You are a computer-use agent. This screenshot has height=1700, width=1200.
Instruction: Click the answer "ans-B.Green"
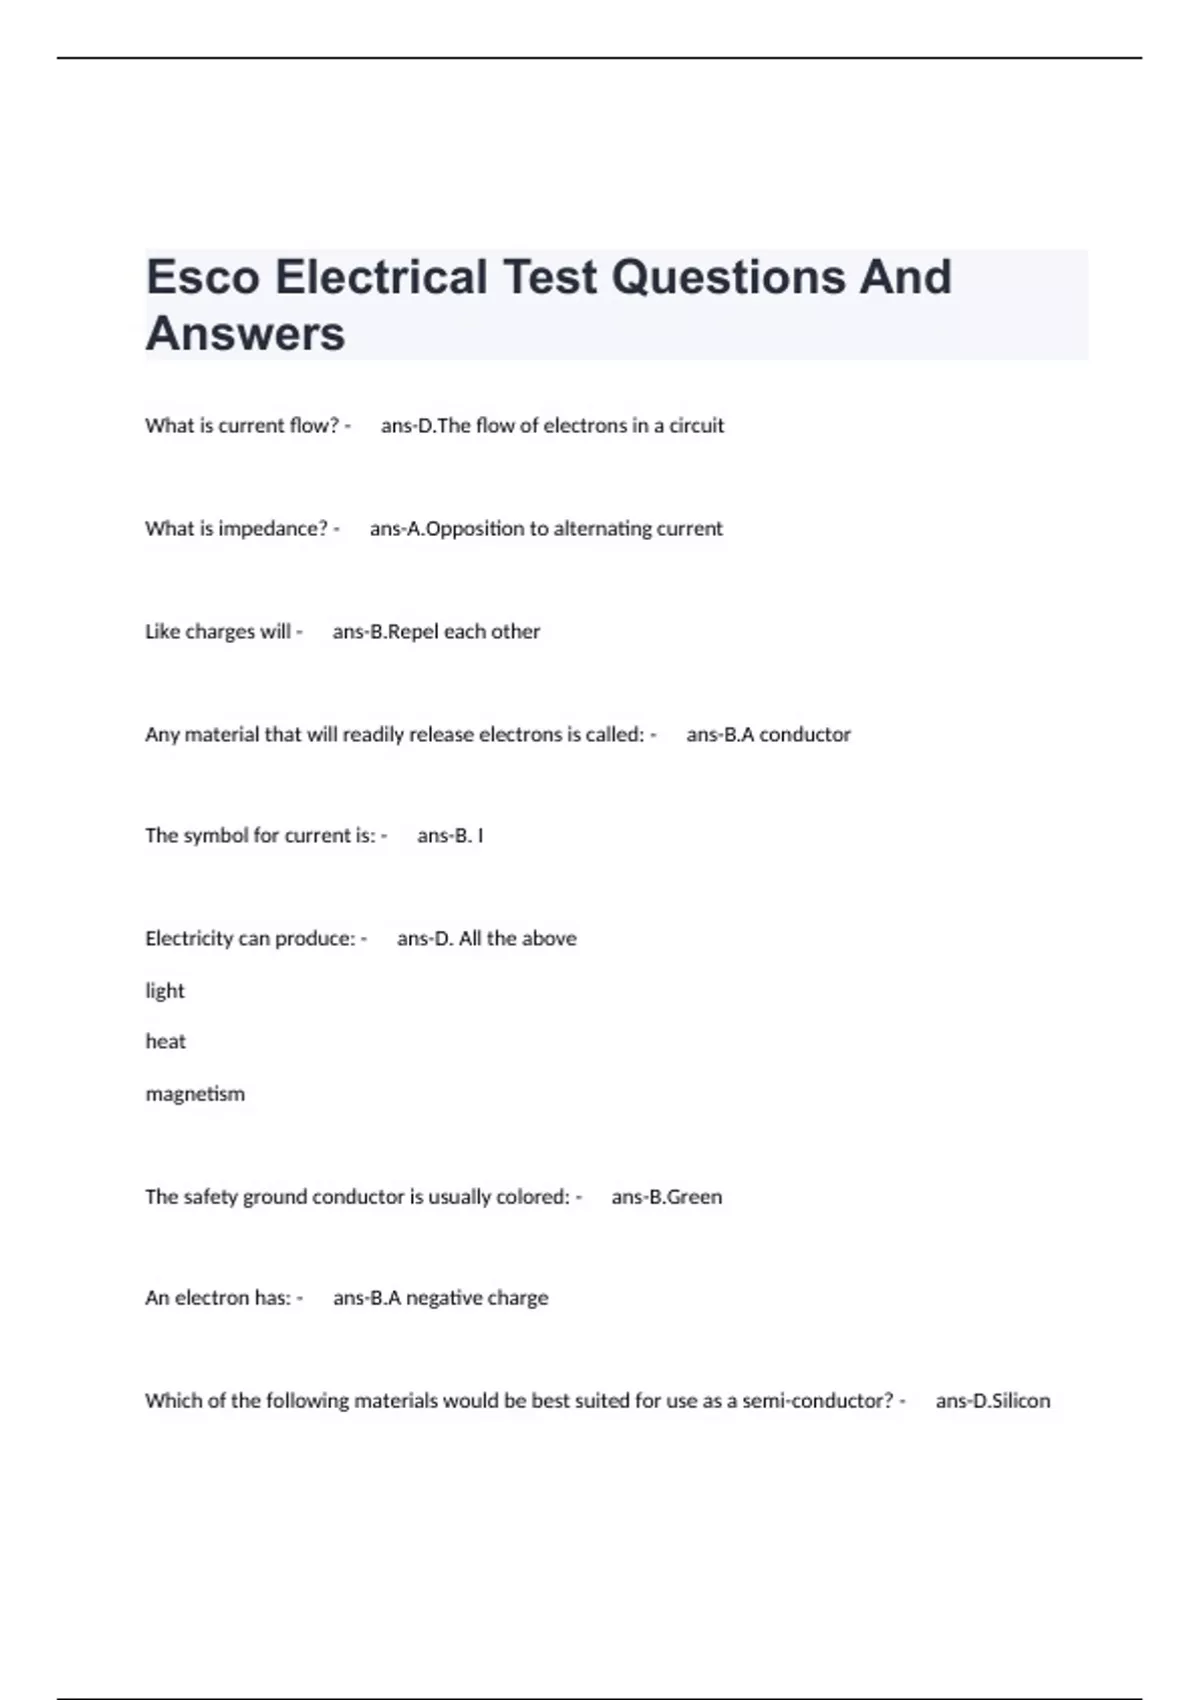point(666,1197)
